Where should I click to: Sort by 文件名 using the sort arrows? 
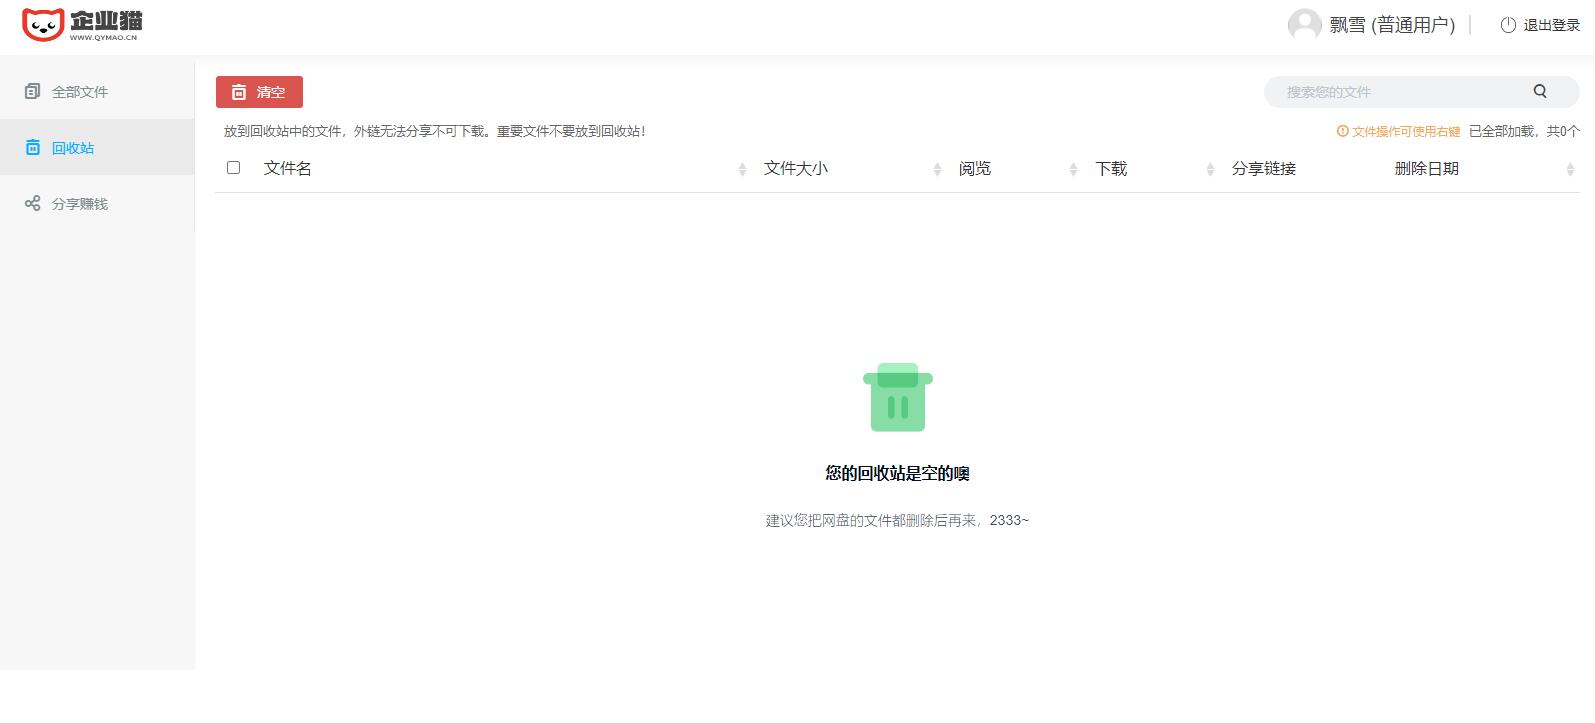tap(742, 170)
